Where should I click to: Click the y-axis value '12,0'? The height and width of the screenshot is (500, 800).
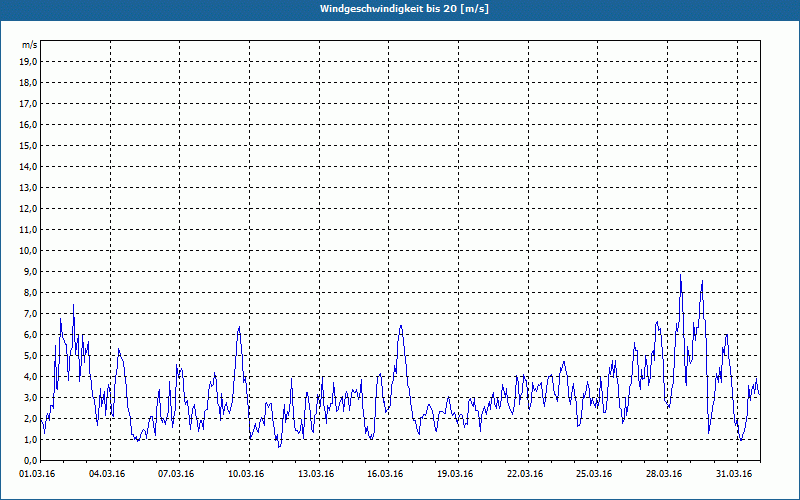pyautogui.click(x=28, y=208)
